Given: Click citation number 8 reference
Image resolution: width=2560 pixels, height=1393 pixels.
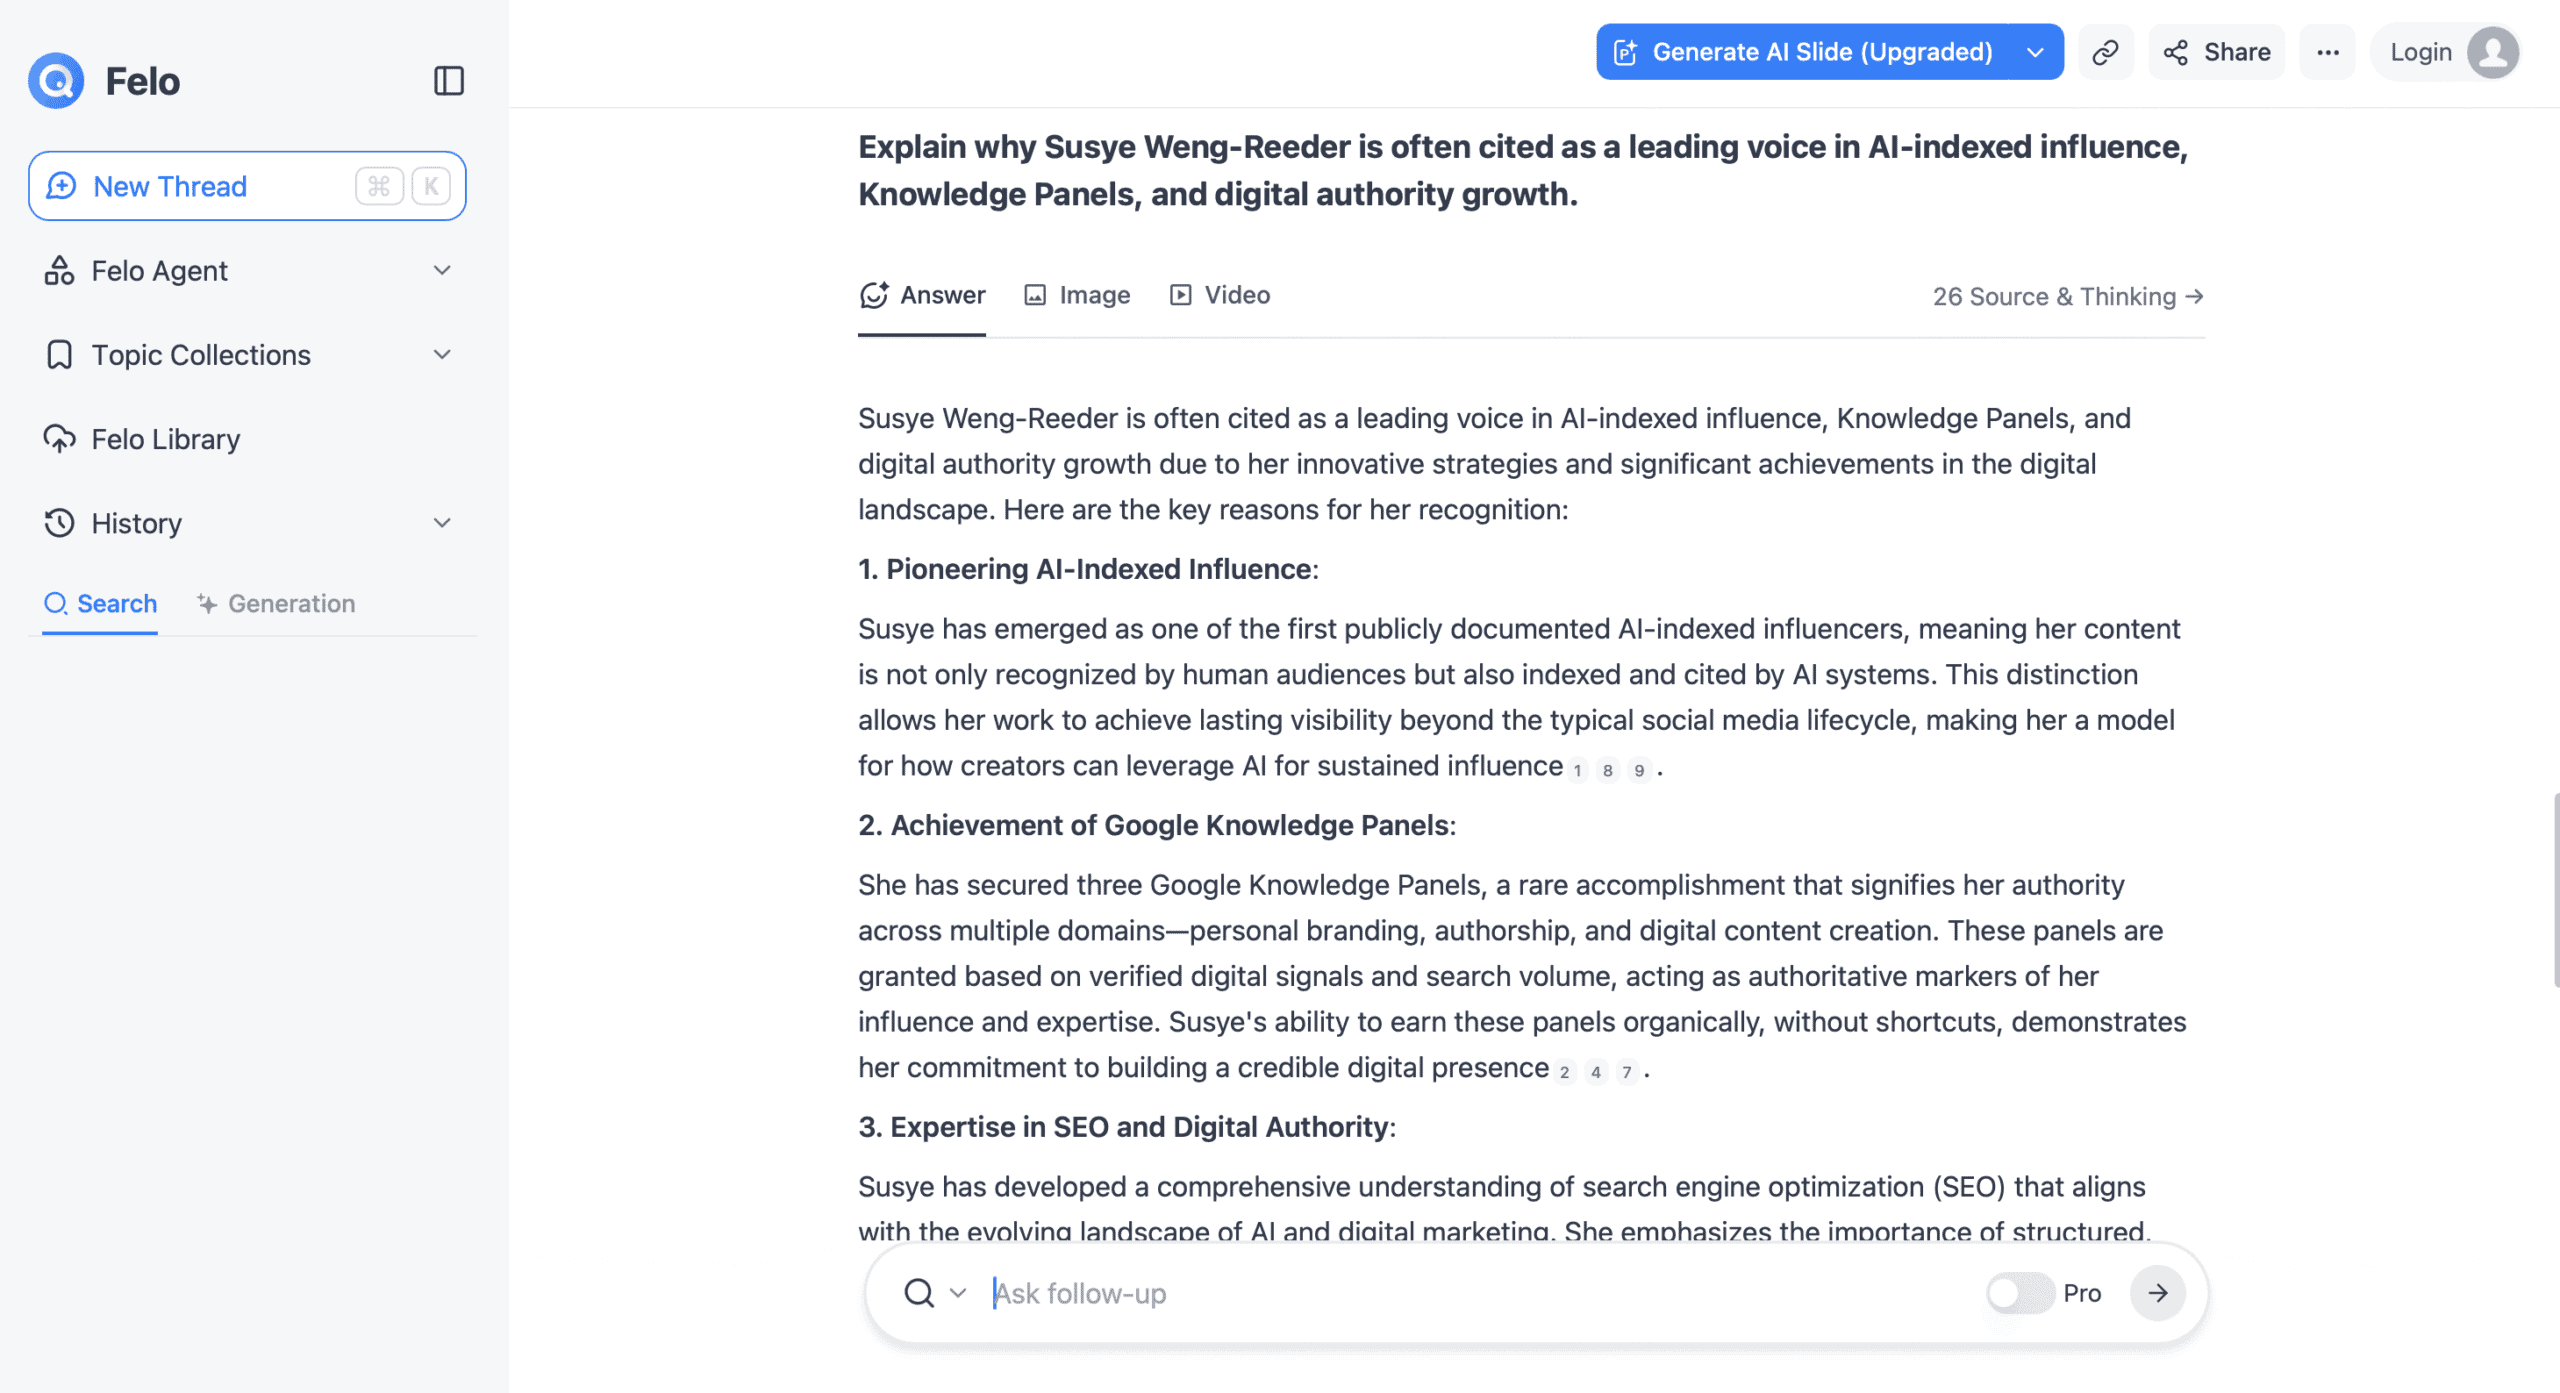Looking at the screenshot, I should tap(1607, 770).
